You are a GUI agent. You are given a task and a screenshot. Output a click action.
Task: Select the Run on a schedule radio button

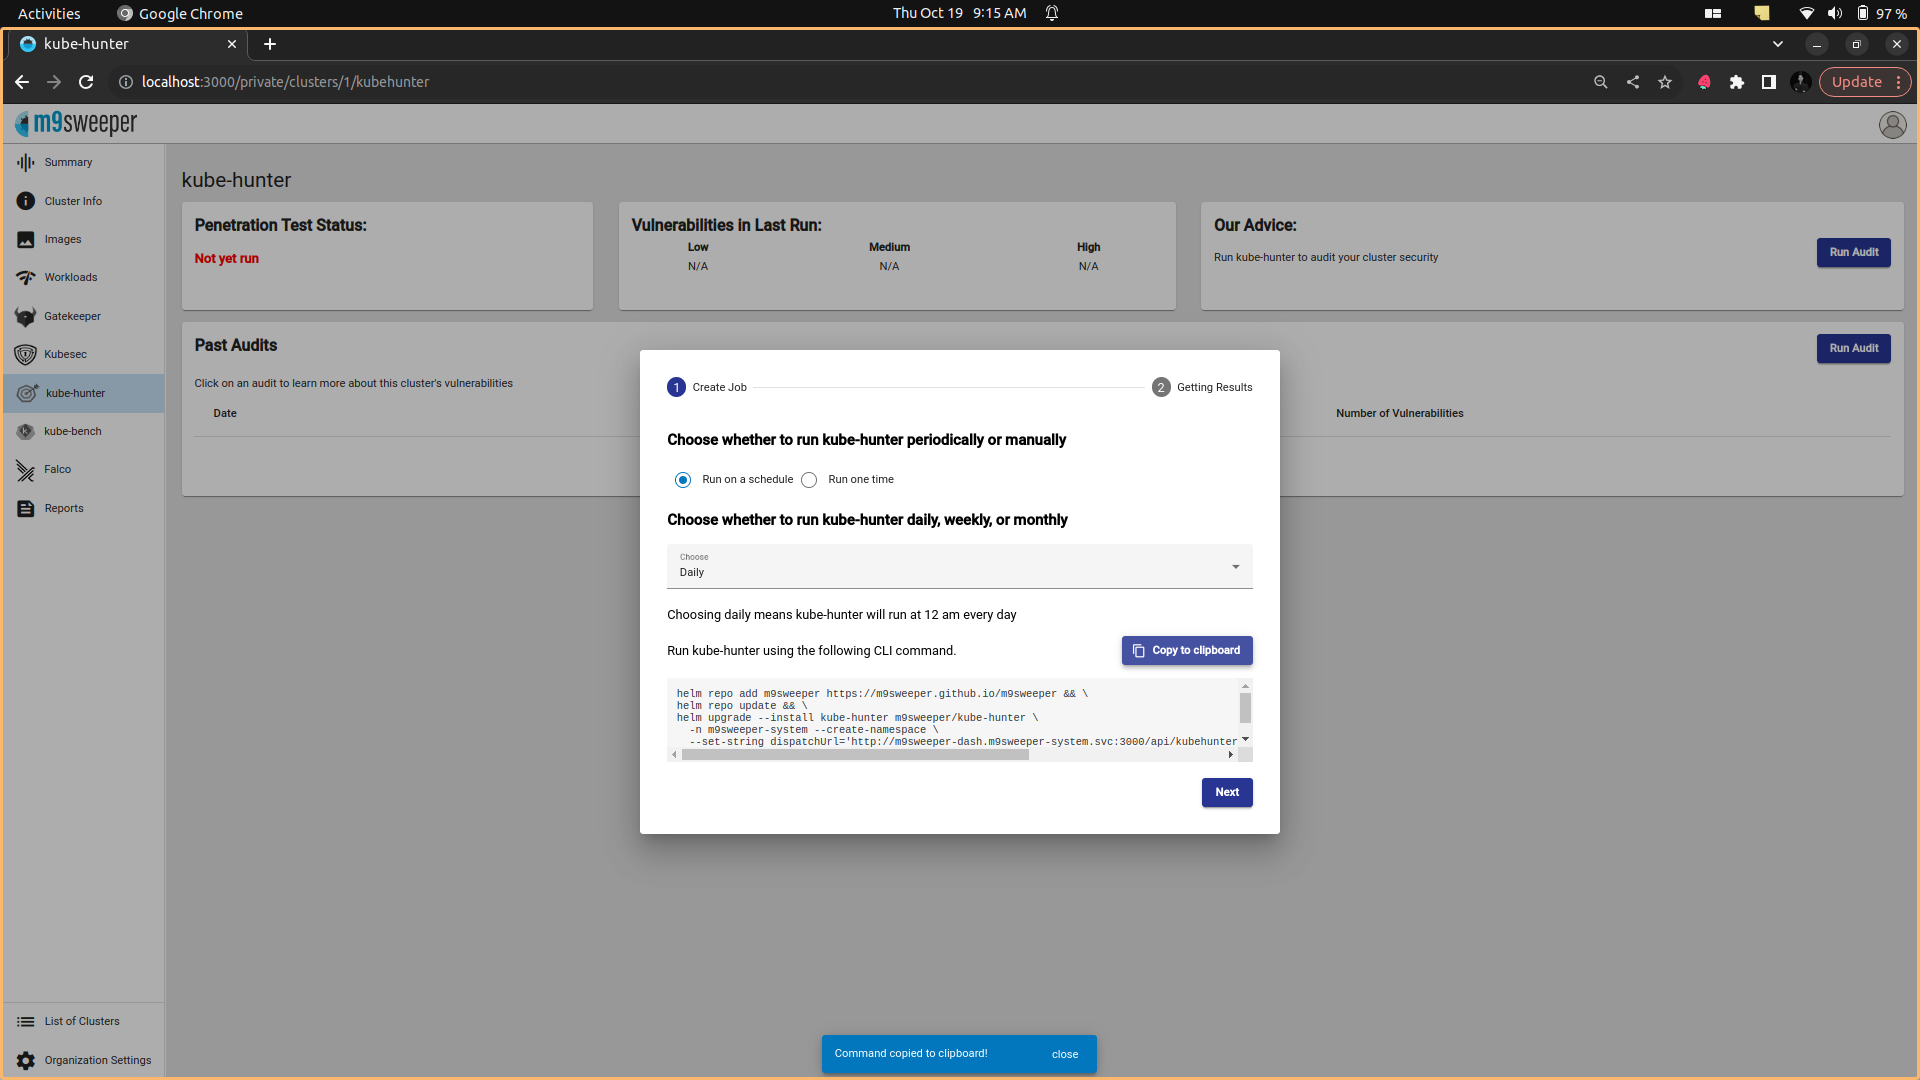(683, 480)
